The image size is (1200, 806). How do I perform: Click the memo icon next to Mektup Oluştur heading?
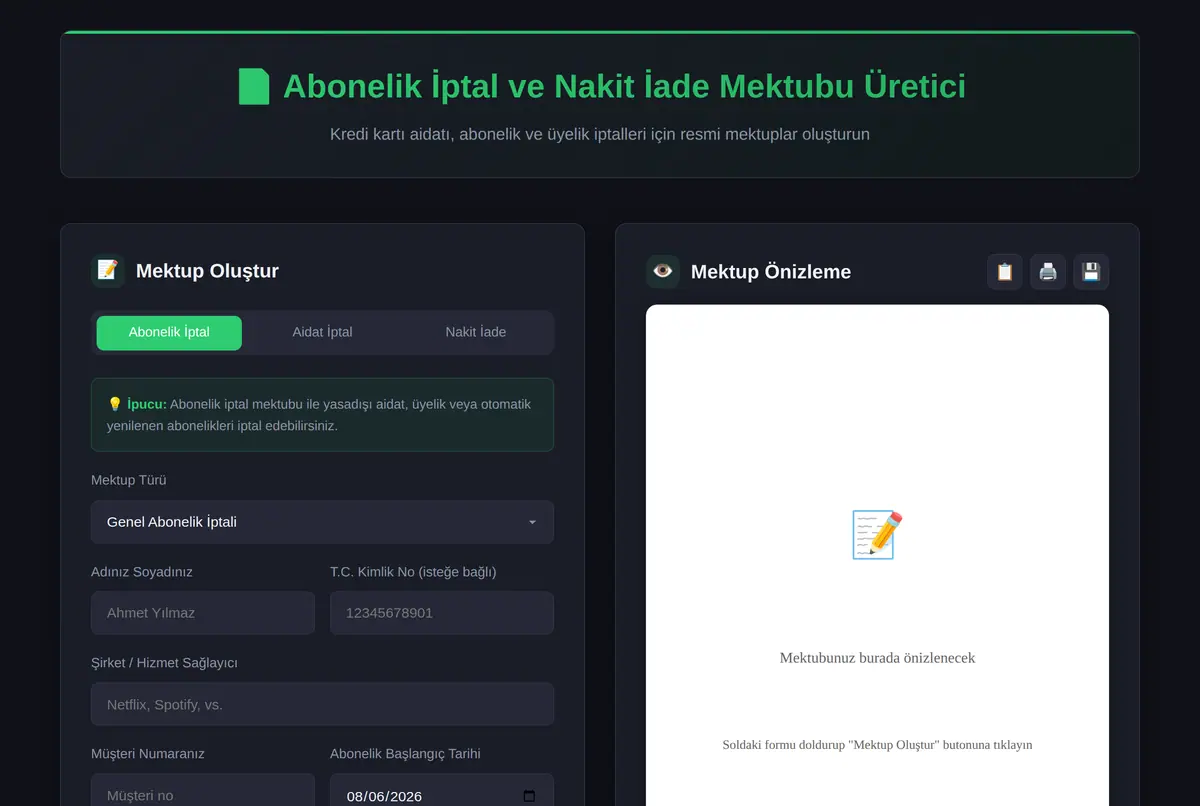pos(108,270)
